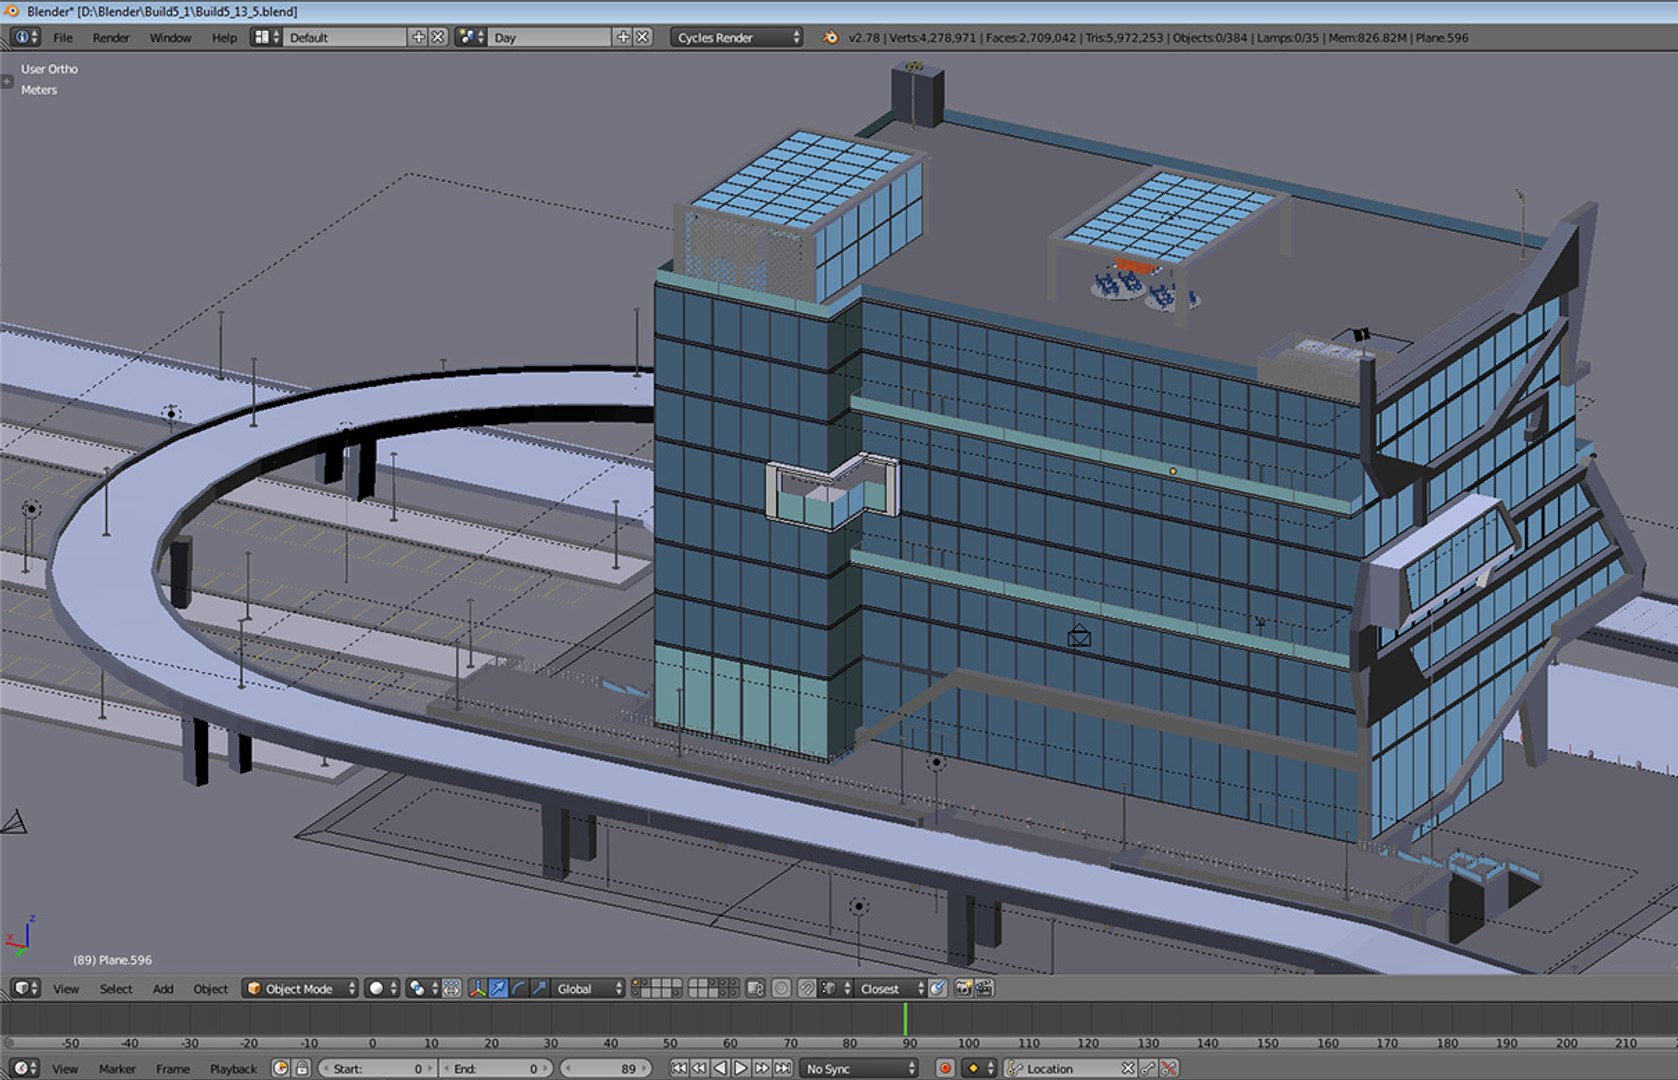Open the viewport shading selector

[x=382, y=988]
